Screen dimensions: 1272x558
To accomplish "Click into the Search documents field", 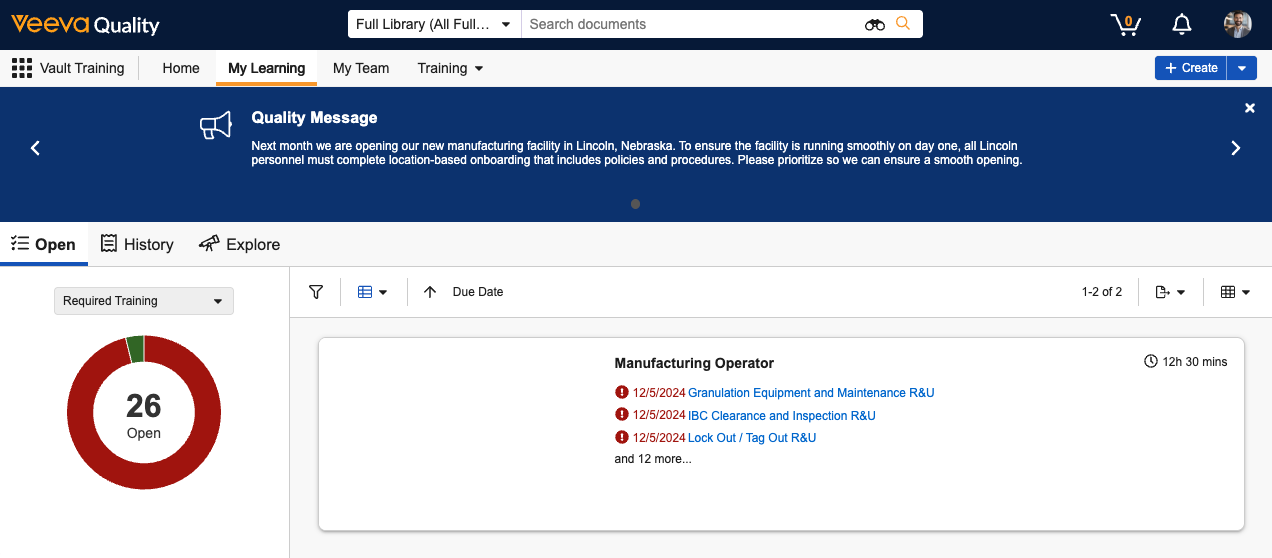I will [693, 24].
